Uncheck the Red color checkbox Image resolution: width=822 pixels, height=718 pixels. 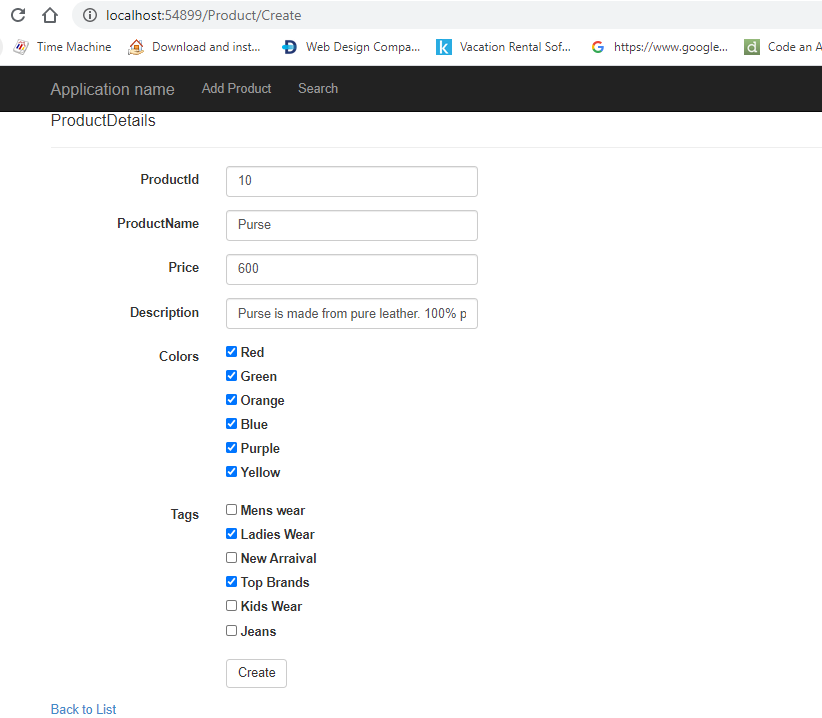(x=231, y=352)
